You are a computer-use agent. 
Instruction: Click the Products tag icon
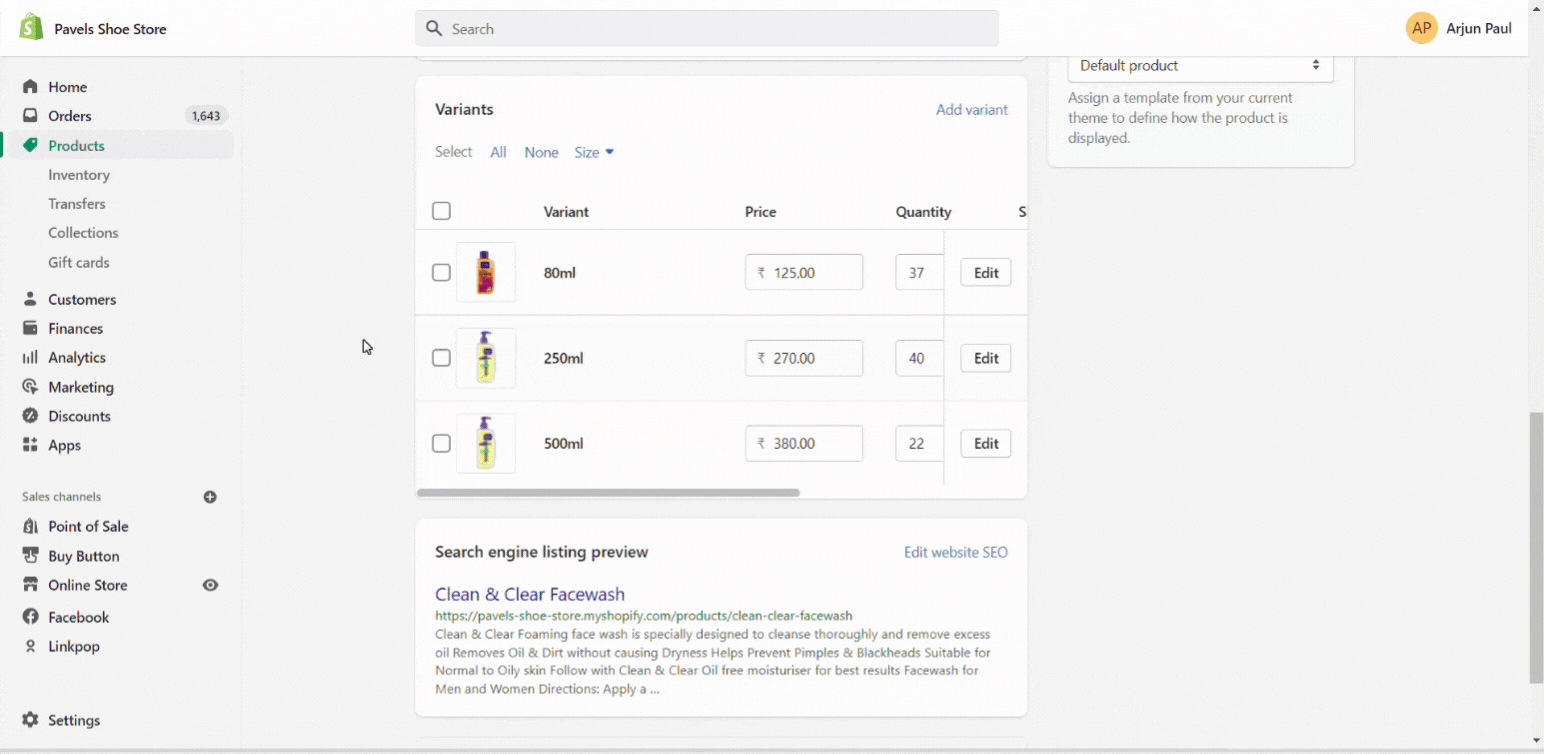(30, 145)
